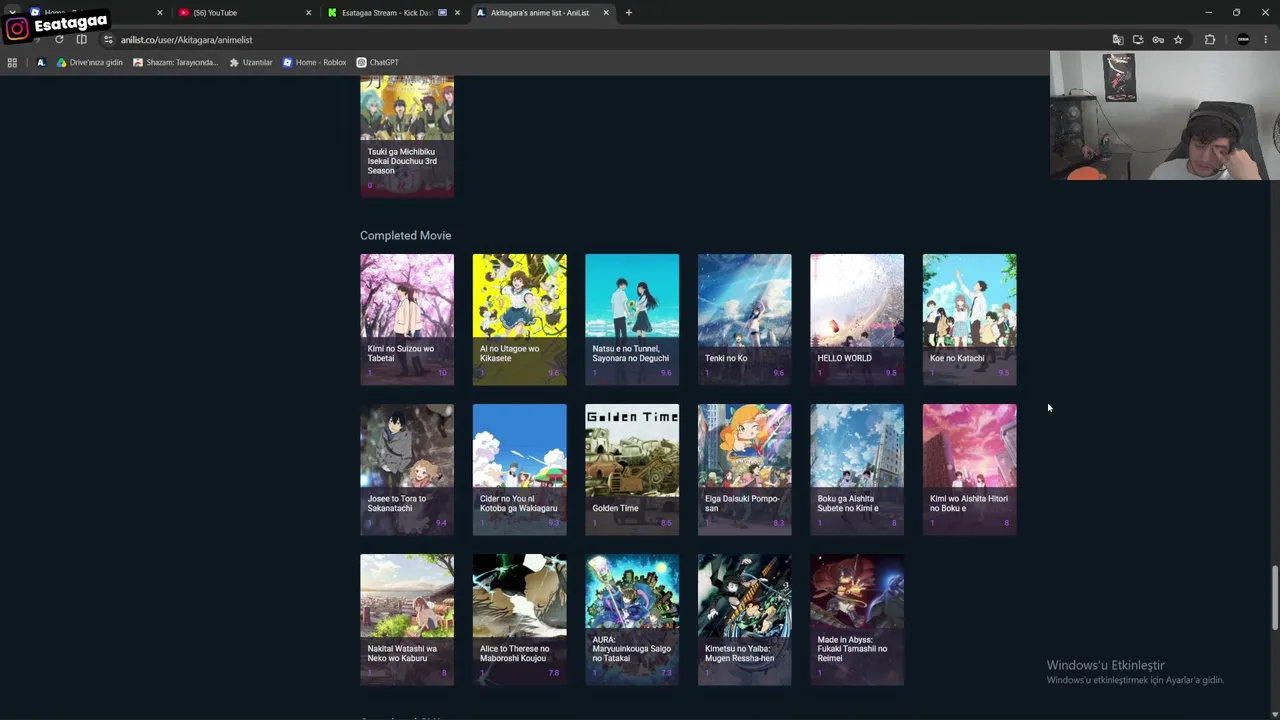The width and height of the screenshot is (1280, 720).
Task: Click Made in Abyss: Fukaki Tamashii no Reimei title
Action: click(852, 649)
